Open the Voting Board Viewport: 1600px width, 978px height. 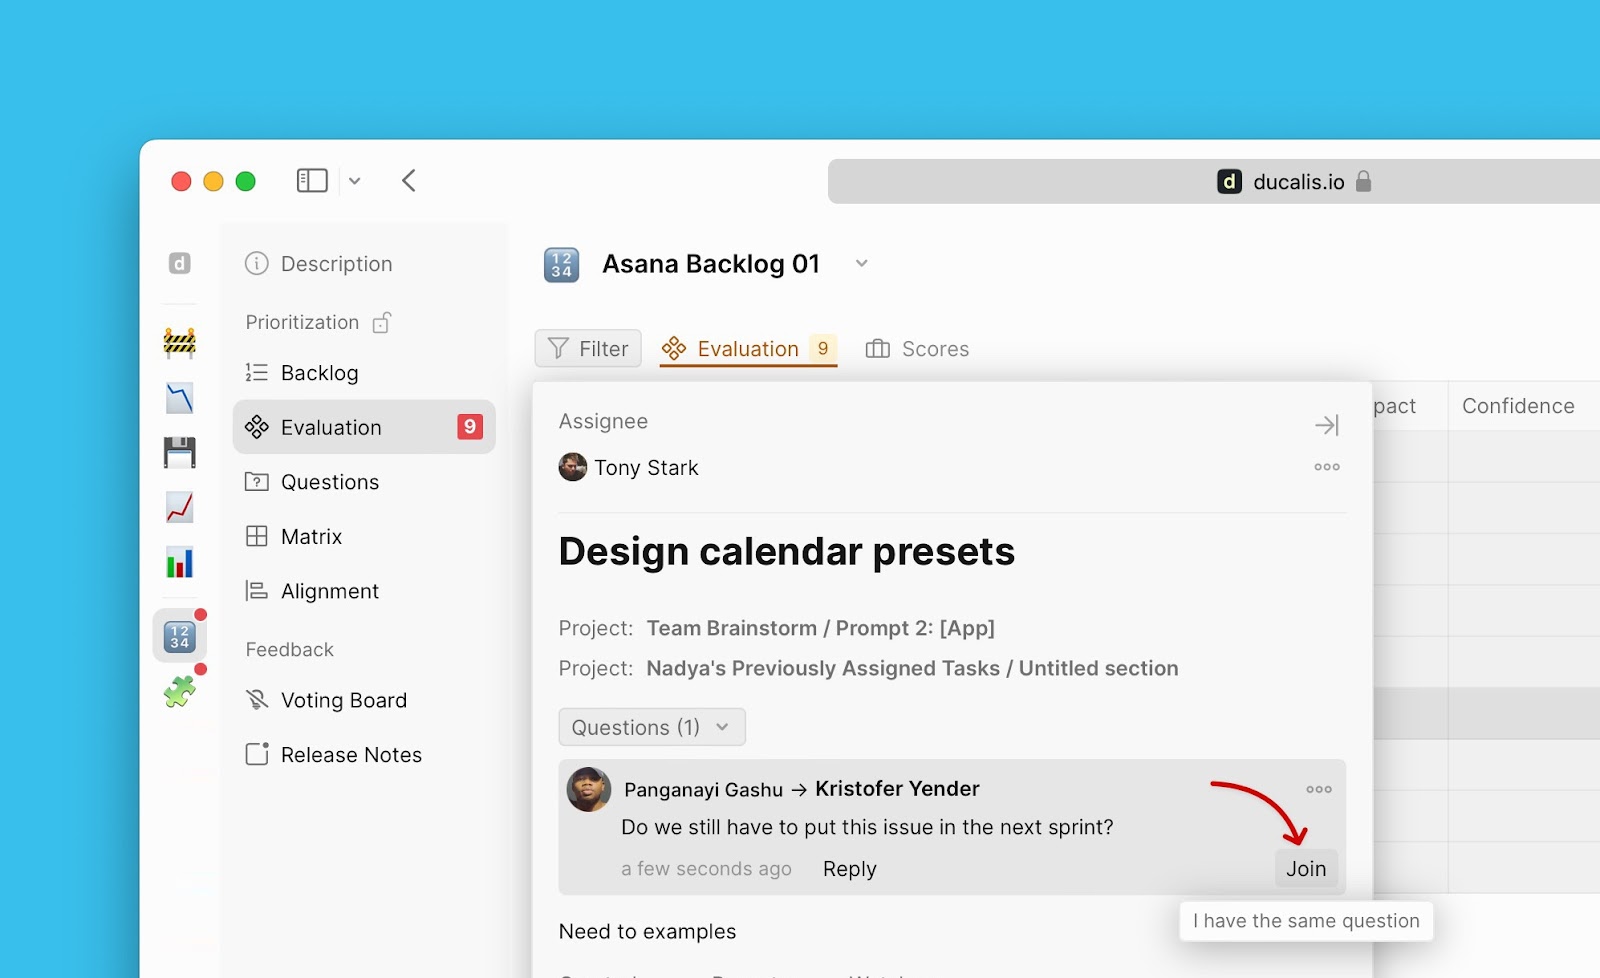(326, 700)
